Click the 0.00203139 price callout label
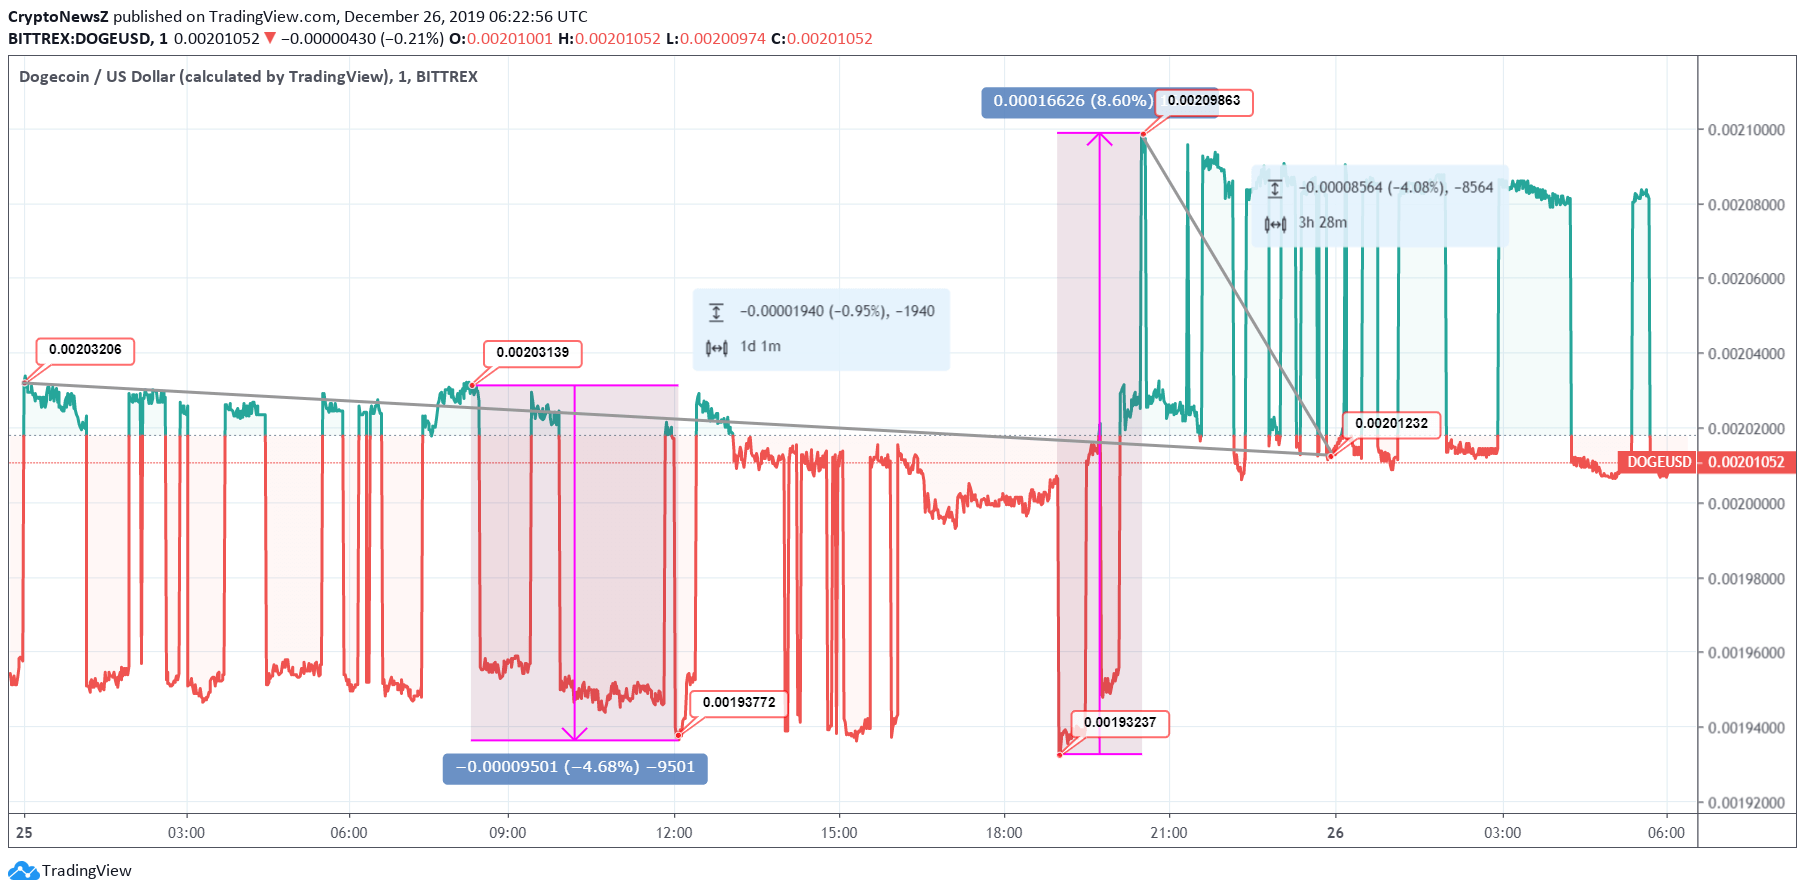1805x894 pixels. 533,352
